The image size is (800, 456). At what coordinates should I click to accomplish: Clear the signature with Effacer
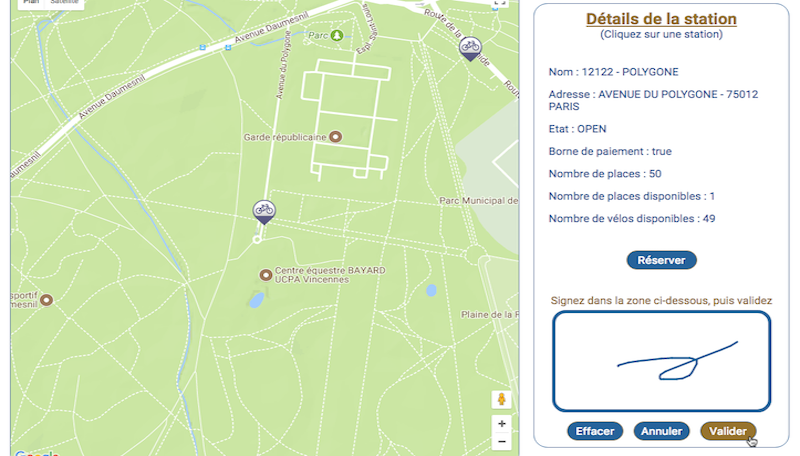click(x=595, y=431)
